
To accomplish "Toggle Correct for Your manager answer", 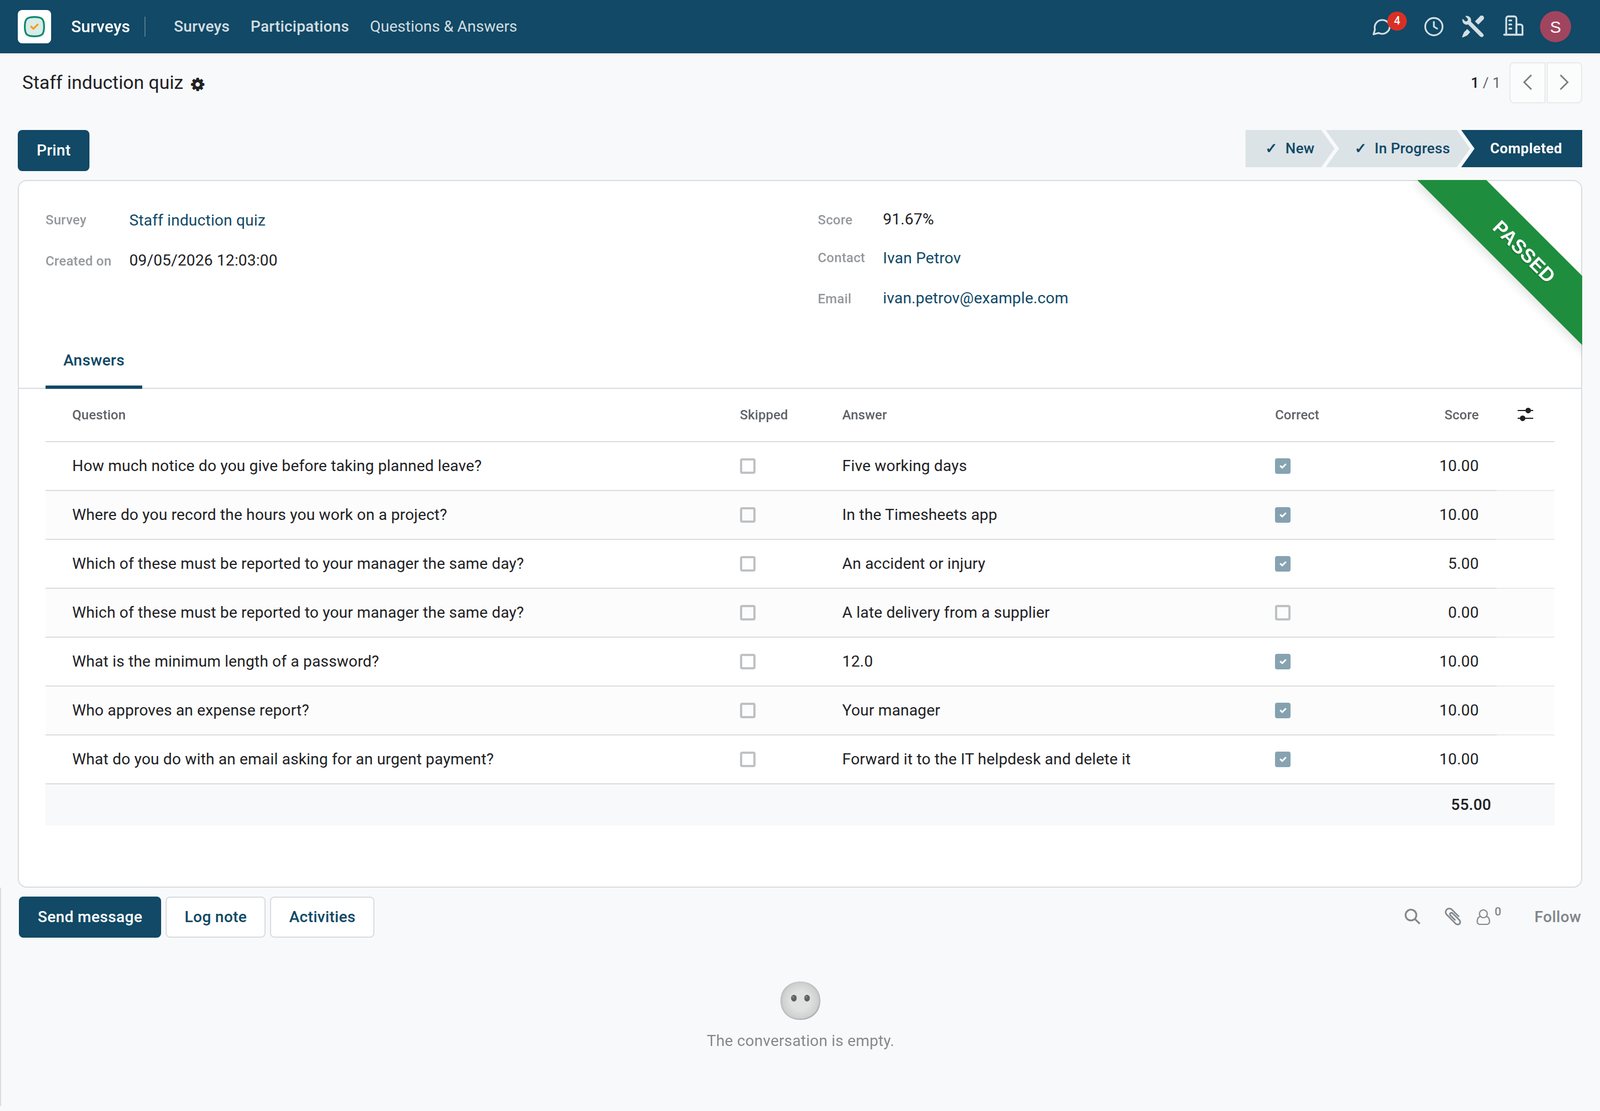I will click(x=1283, y=711).
